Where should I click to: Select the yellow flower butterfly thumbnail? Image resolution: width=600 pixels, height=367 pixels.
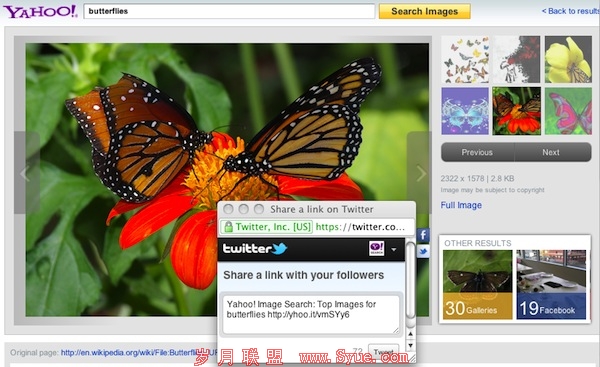568,59
